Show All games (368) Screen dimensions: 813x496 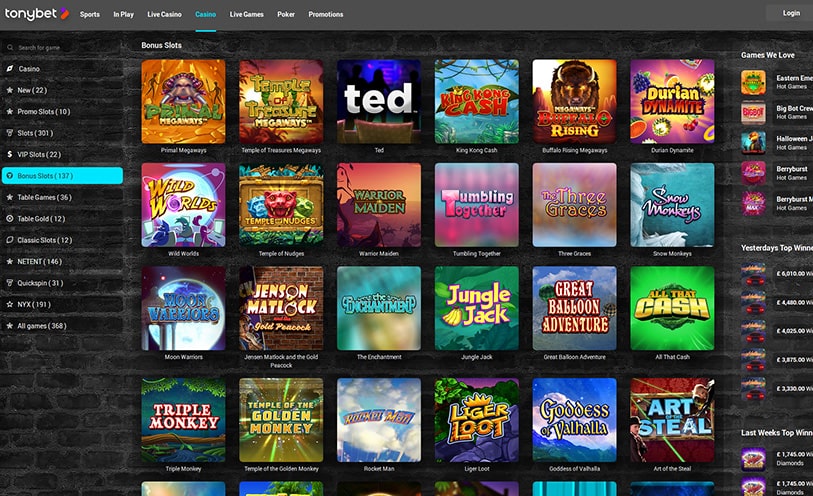[62, 326]
